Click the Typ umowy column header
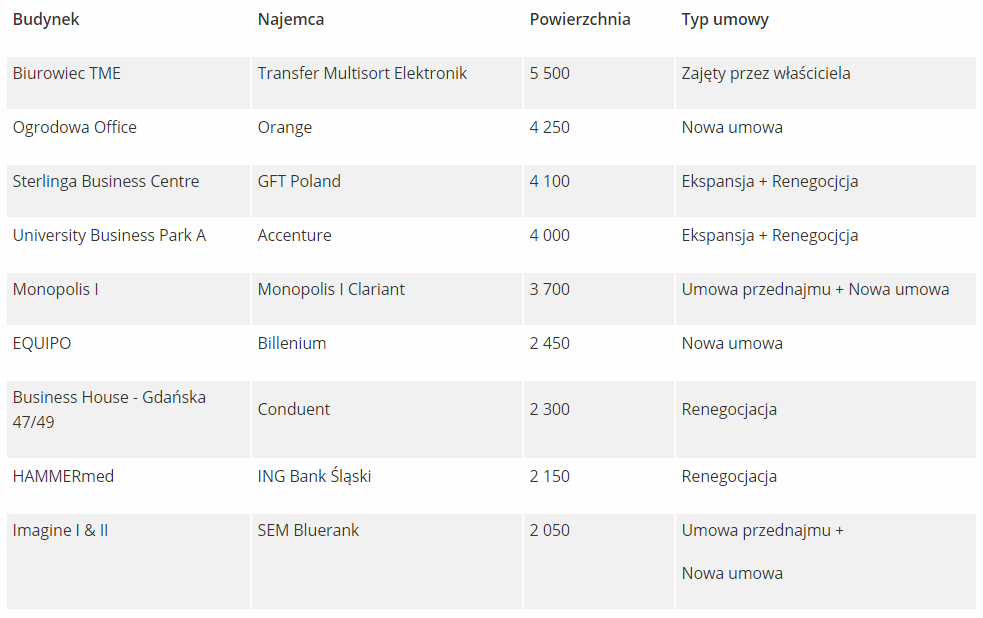Viewport: 983px width, 618px height. pyautogui.click(x=725, y=19)
